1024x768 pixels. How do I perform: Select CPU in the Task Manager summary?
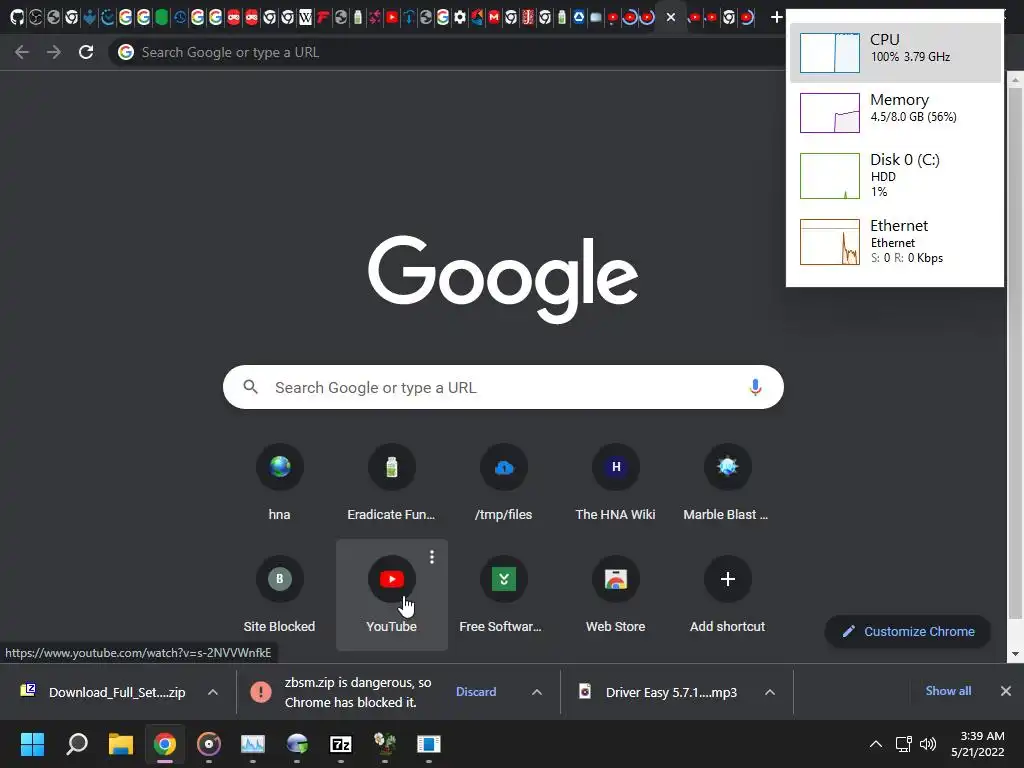pyautogui.click(x=895, y=52)
